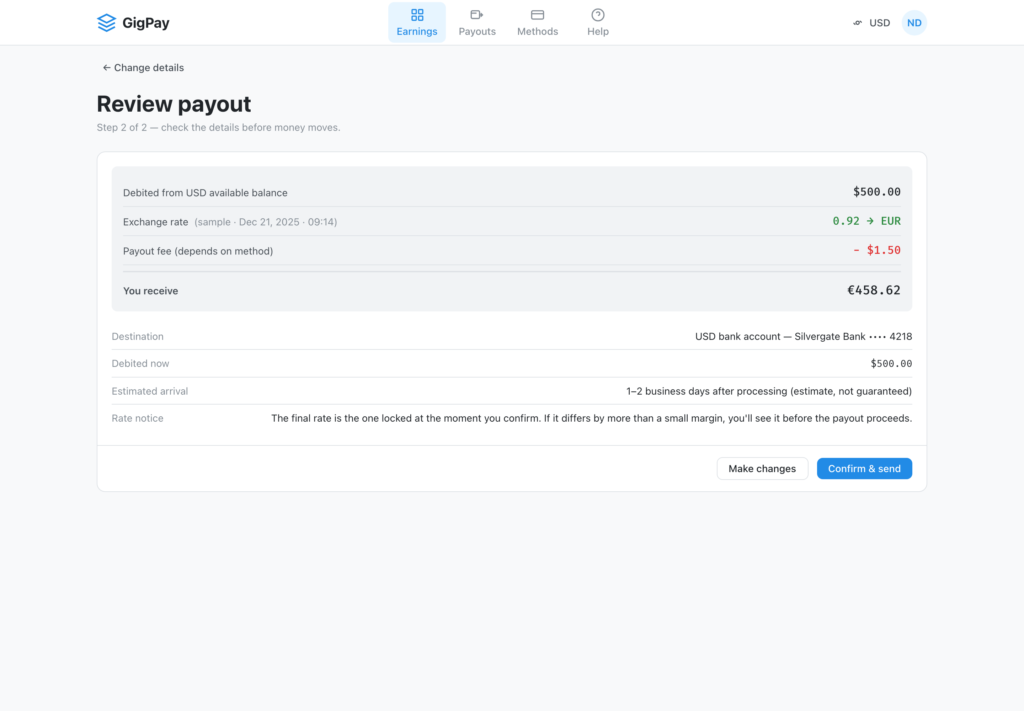Click the $500.00 debited balance amount
The image size is (1024, 711).
876,192
